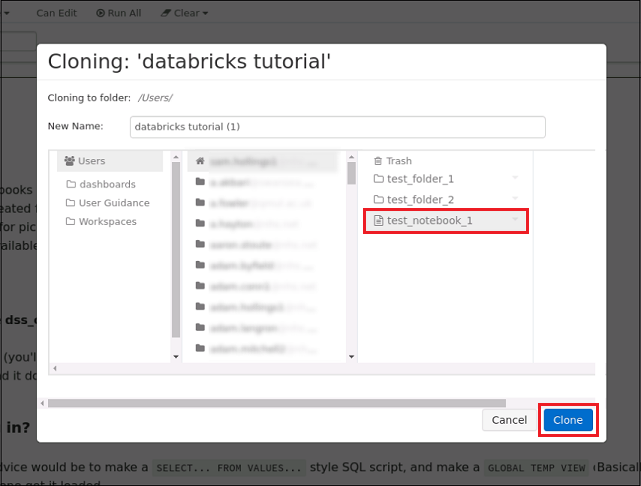Open the Workspaces folder
The image size is (641, 486).
pos(101,222)
